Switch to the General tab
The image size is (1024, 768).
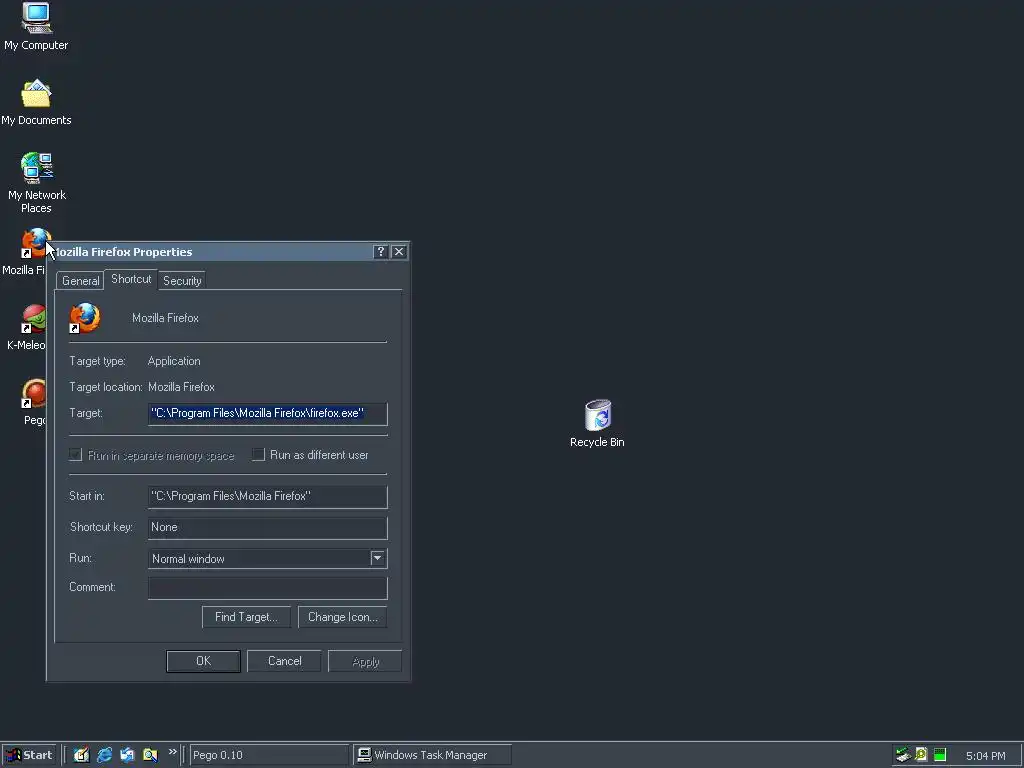[80, 281]
